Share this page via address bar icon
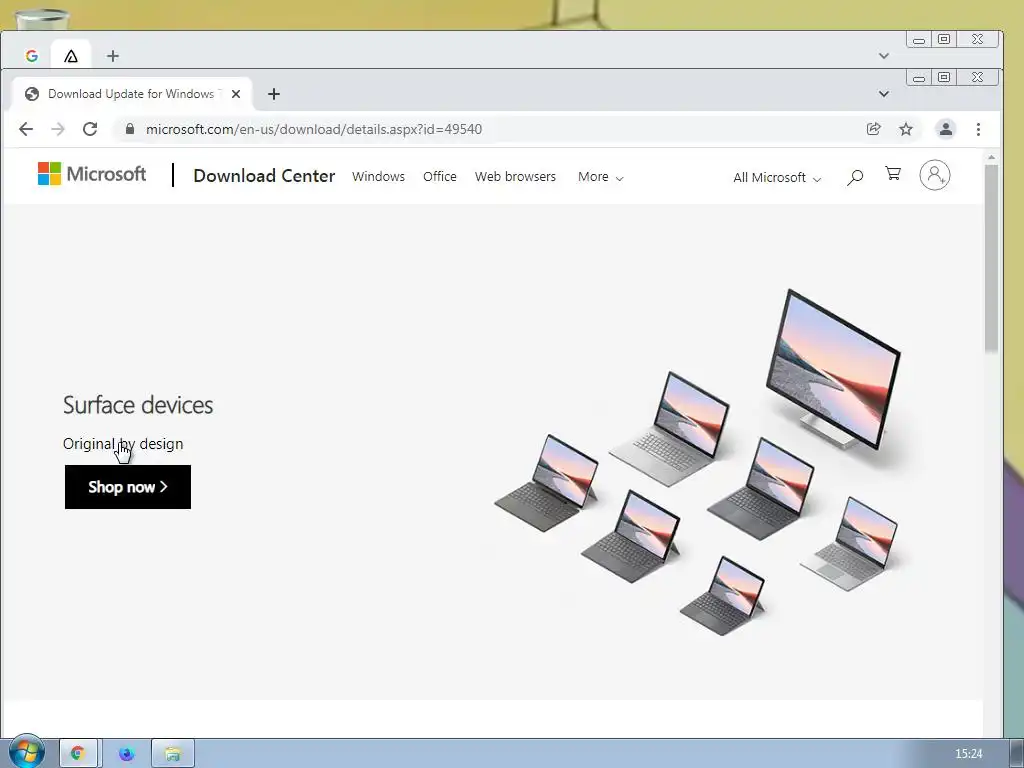Viewport: 1024px width, 768px height. [x=873, y=129]
